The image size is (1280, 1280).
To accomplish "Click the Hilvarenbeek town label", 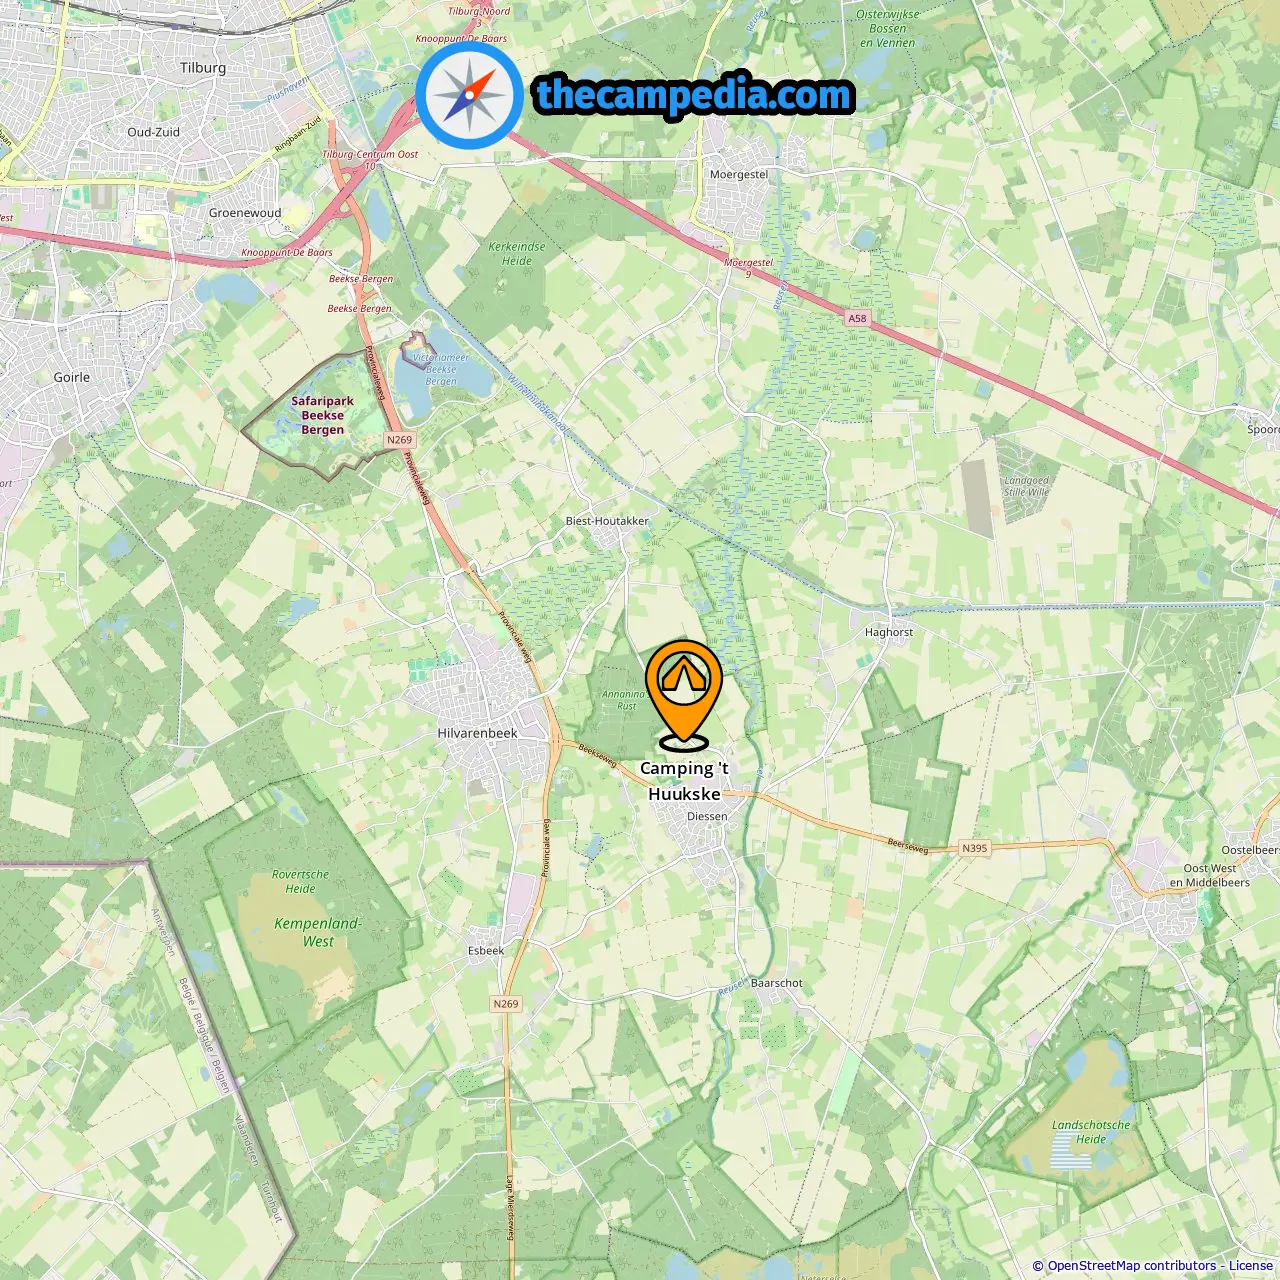I will (477, 733).
